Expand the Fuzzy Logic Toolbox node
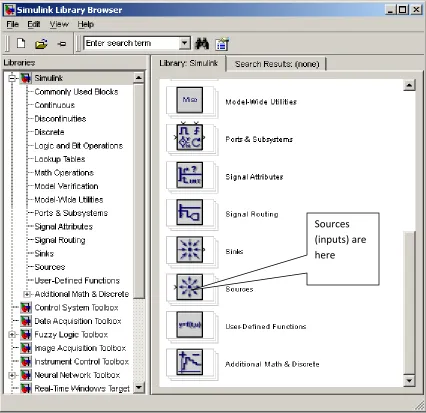Image resolution: width=426 pixels, height=413 pixels. [x=12, y=334]
